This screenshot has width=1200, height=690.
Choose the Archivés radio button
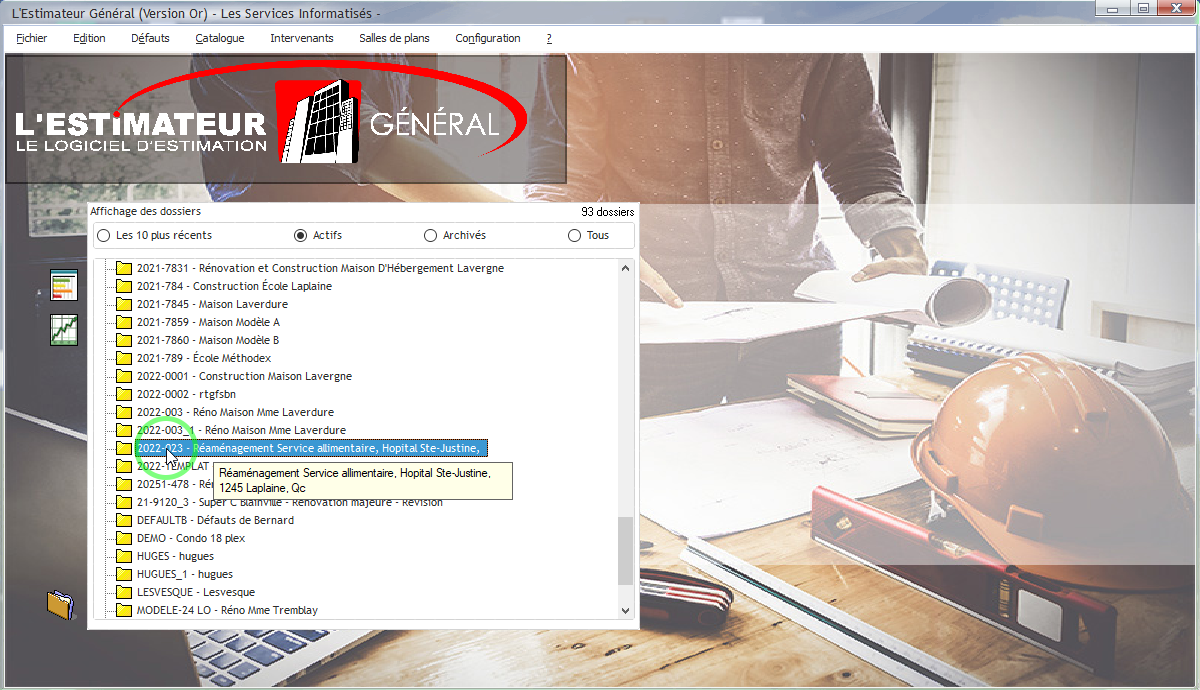430,236
